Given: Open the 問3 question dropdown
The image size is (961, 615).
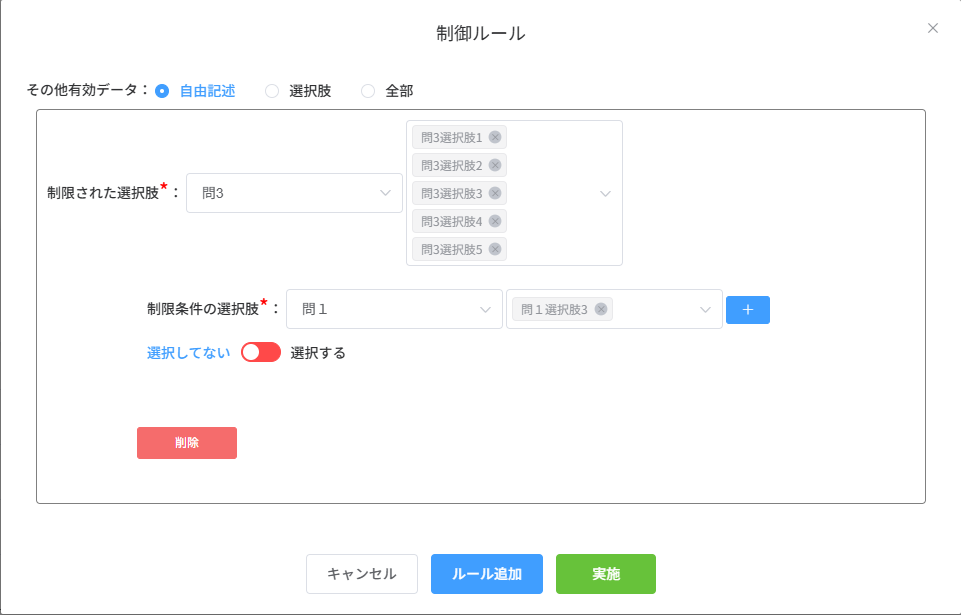Looking at the screenshot, I should [294, 193].
